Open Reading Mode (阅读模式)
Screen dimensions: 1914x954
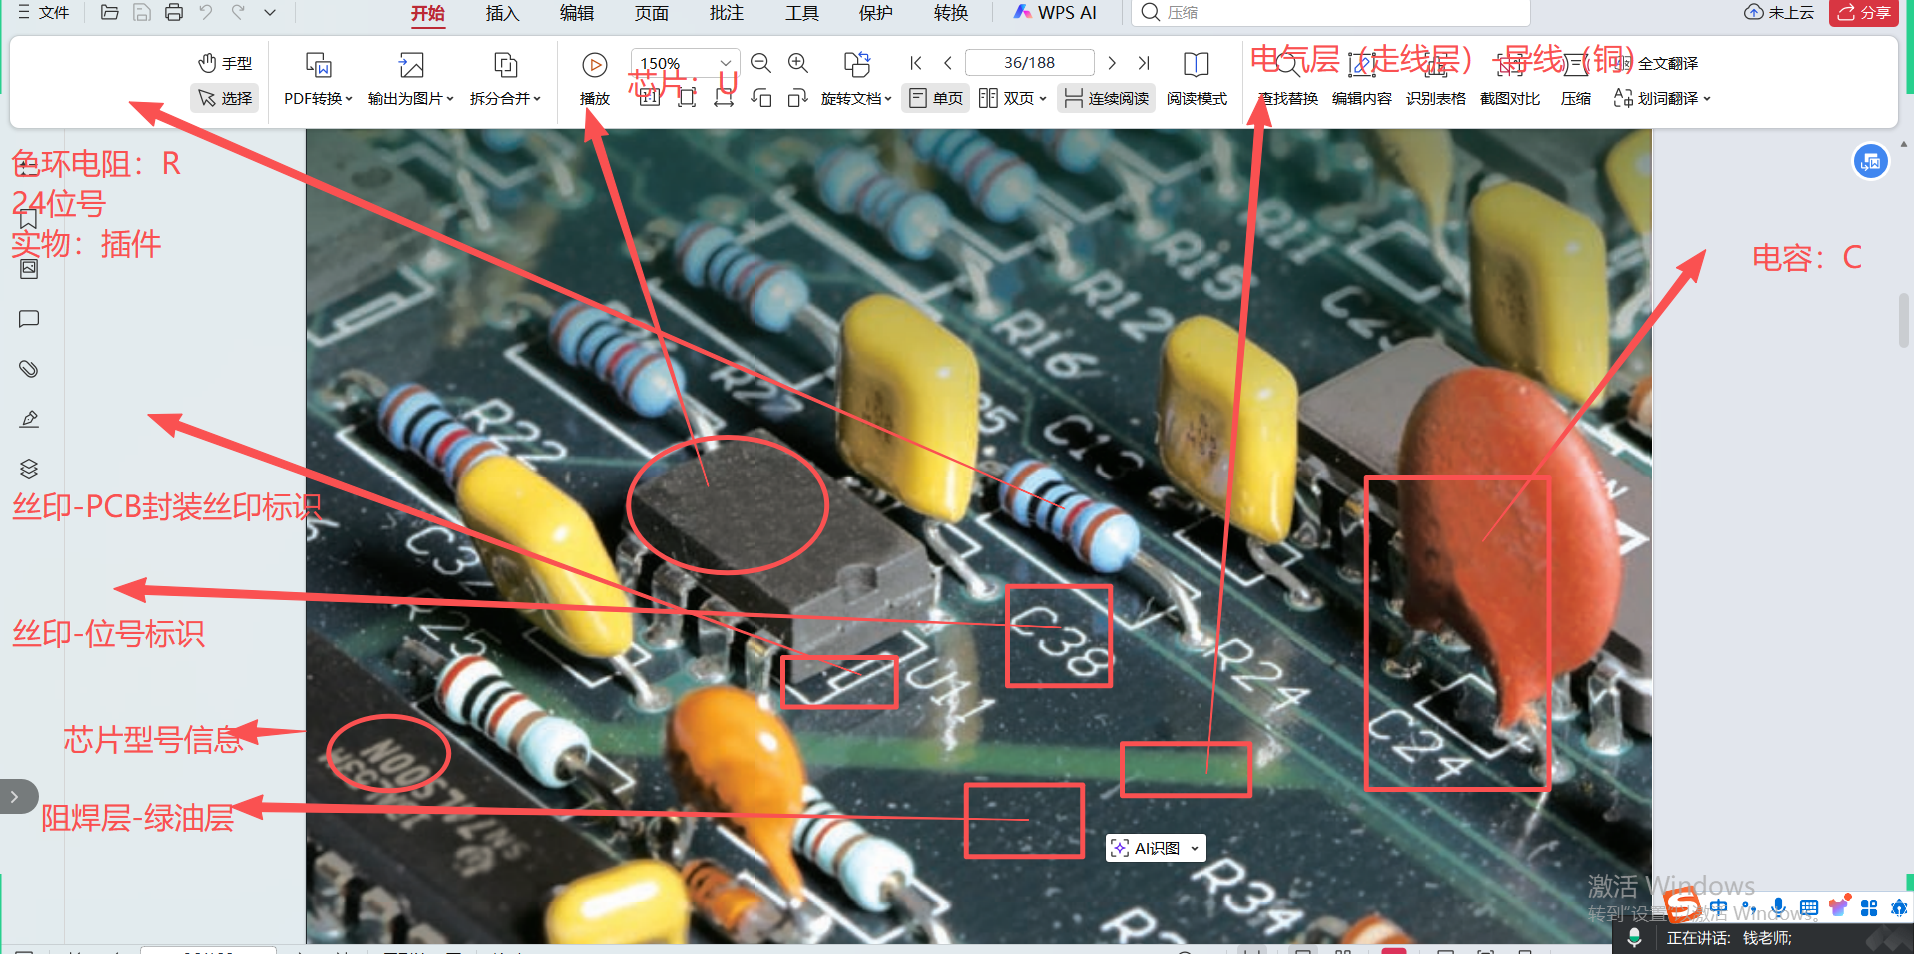pyautogui.click(x=1196, y=78)
